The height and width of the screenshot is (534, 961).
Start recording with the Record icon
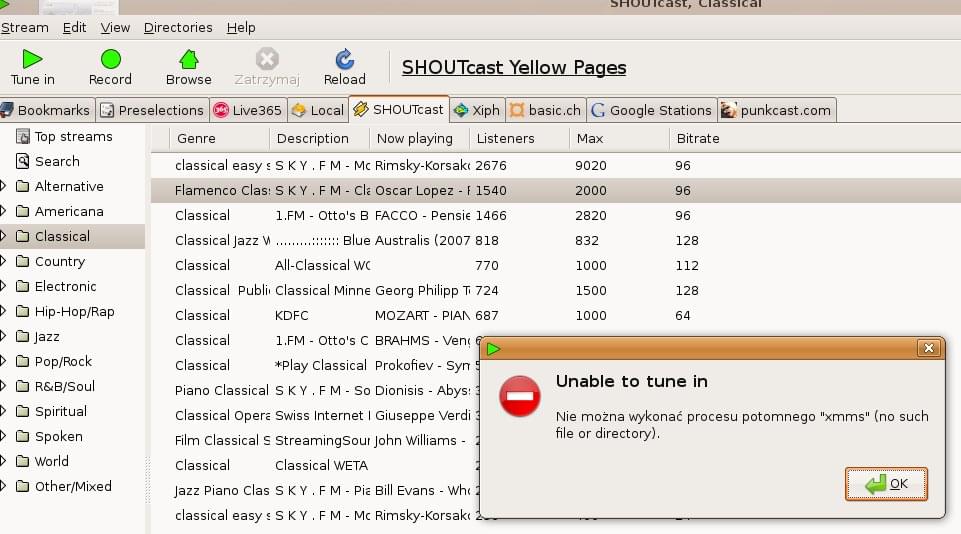click(x=110, y=59)
